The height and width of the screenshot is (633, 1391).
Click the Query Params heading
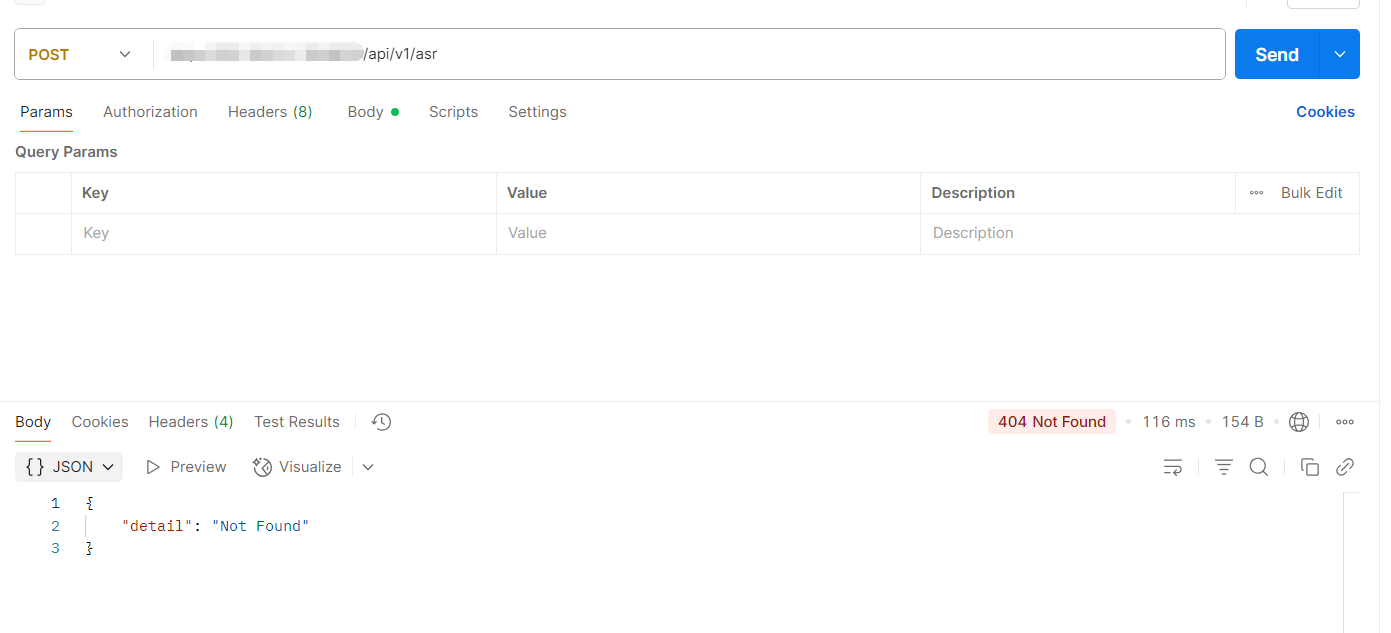(66, 152)
